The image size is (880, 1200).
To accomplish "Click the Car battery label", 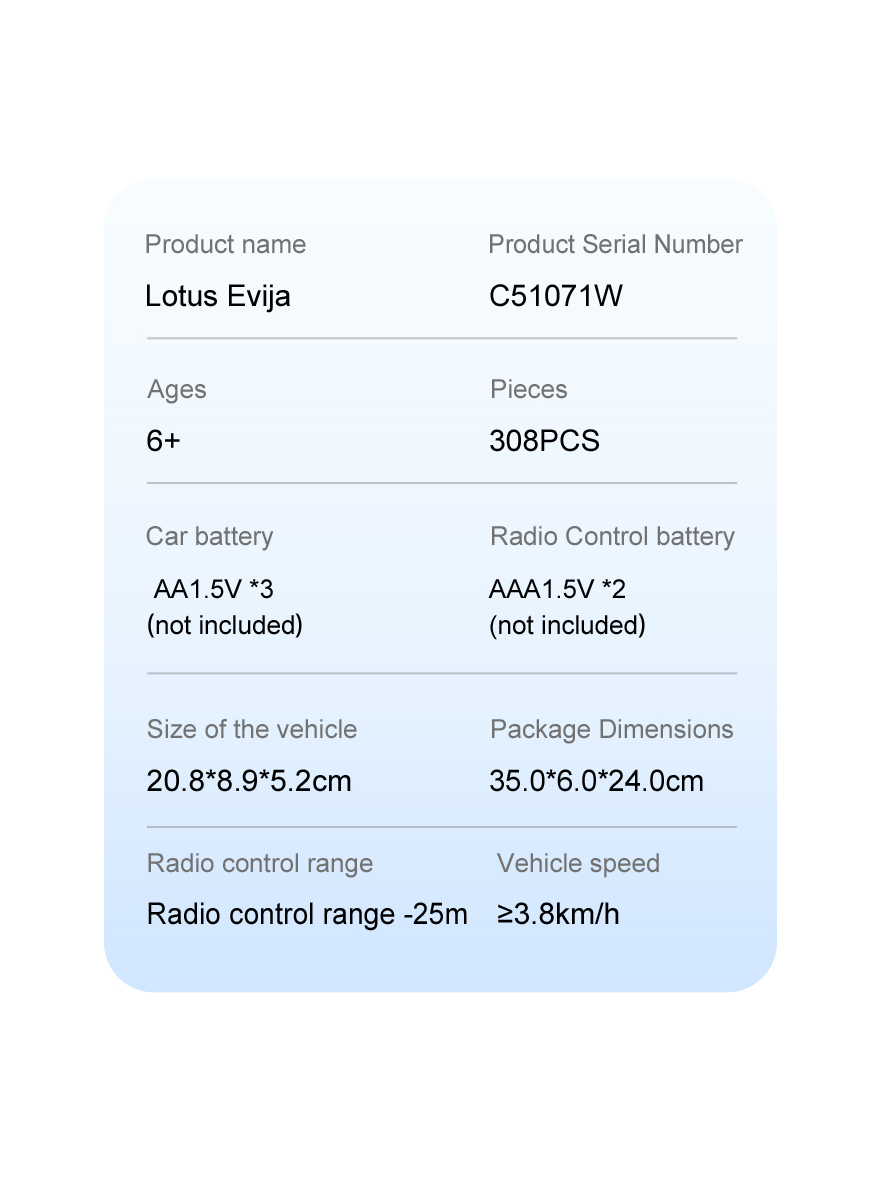I will 209,537.
